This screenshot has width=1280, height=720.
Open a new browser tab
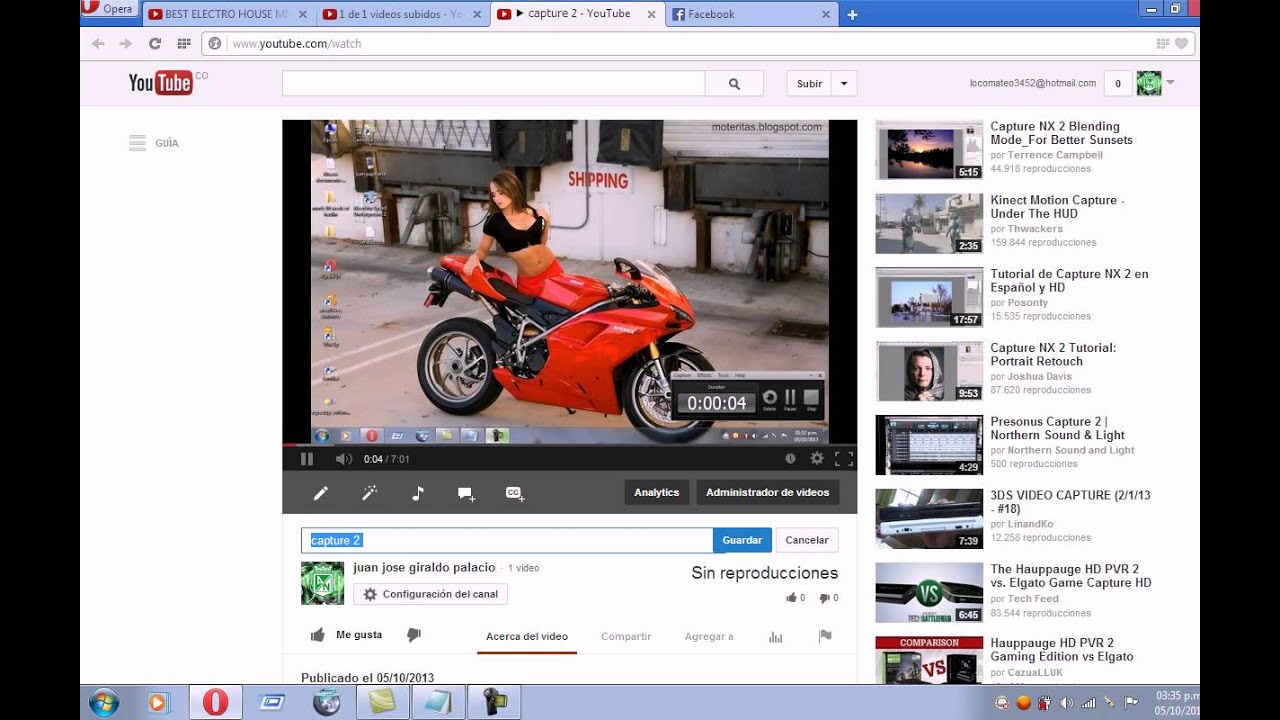(x=852, y=14)
